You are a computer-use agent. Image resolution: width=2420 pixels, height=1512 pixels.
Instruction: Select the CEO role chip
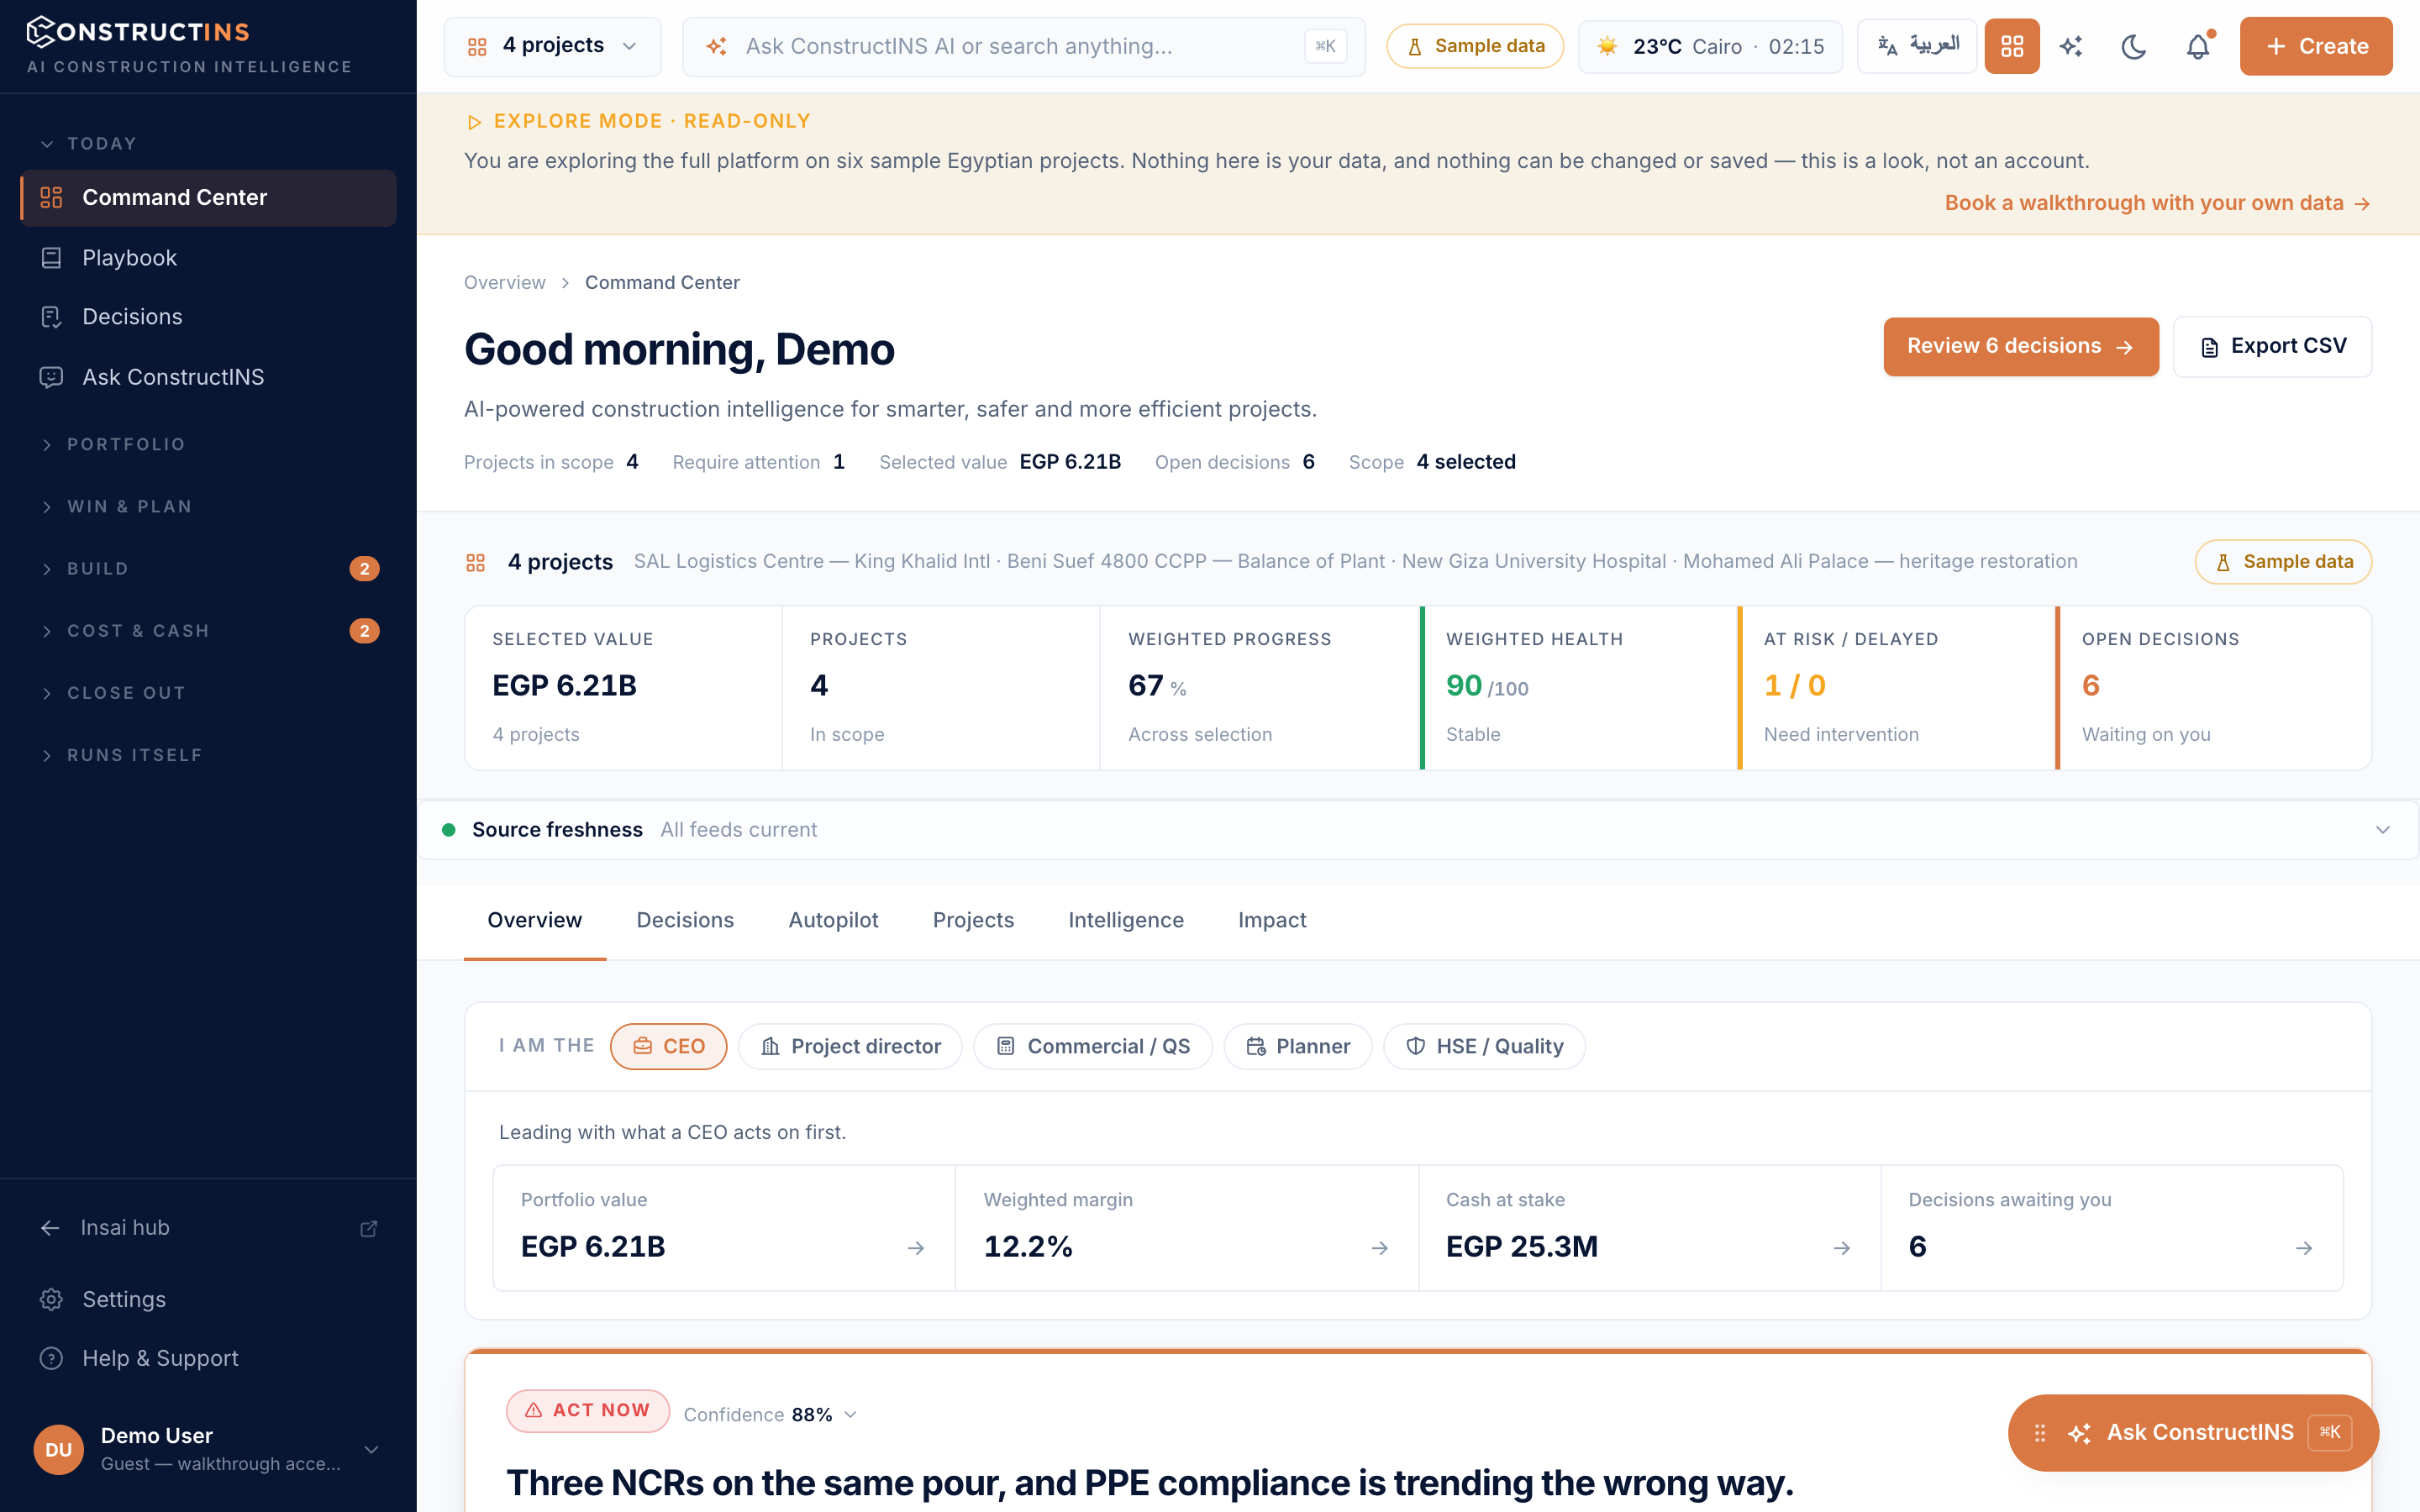(668, 1046)
